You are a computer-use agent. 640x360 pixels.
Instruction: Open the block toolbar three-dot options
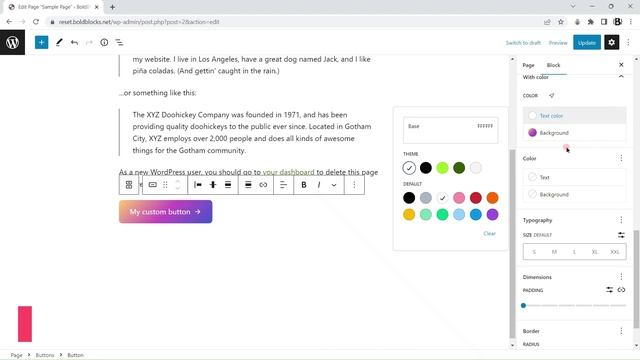tap(354, 185)
